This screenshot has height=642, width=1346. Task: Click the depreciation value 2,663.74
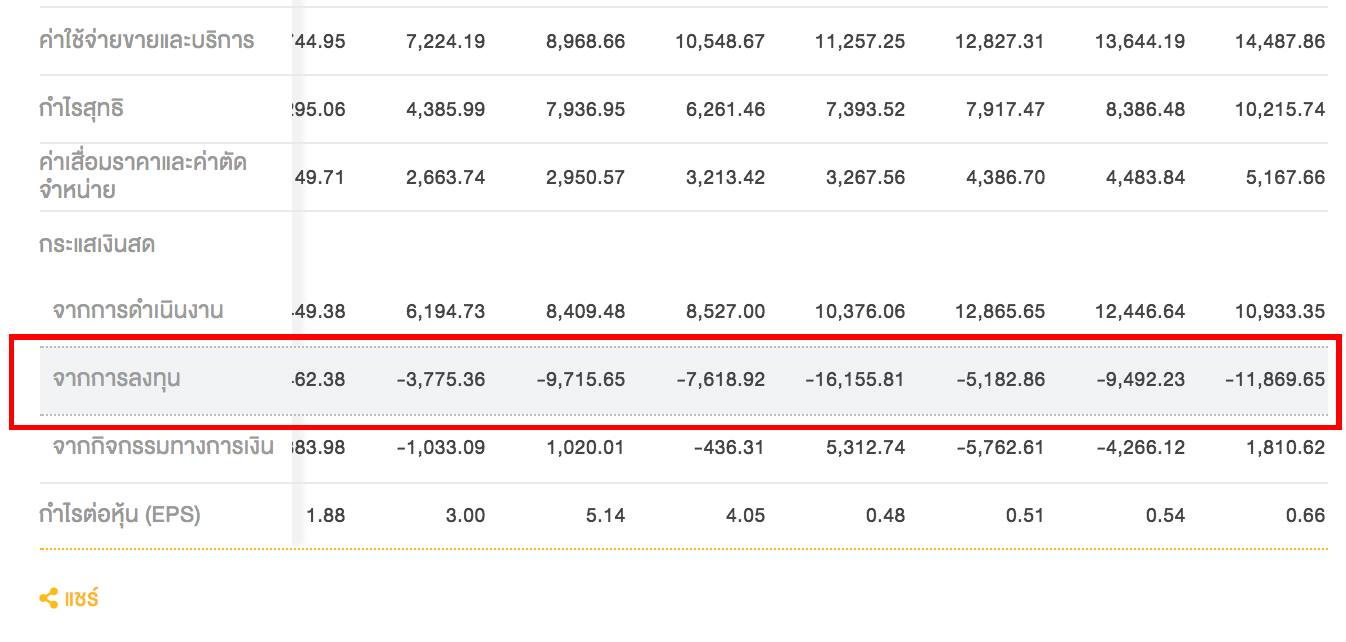[x=445, y=177]
